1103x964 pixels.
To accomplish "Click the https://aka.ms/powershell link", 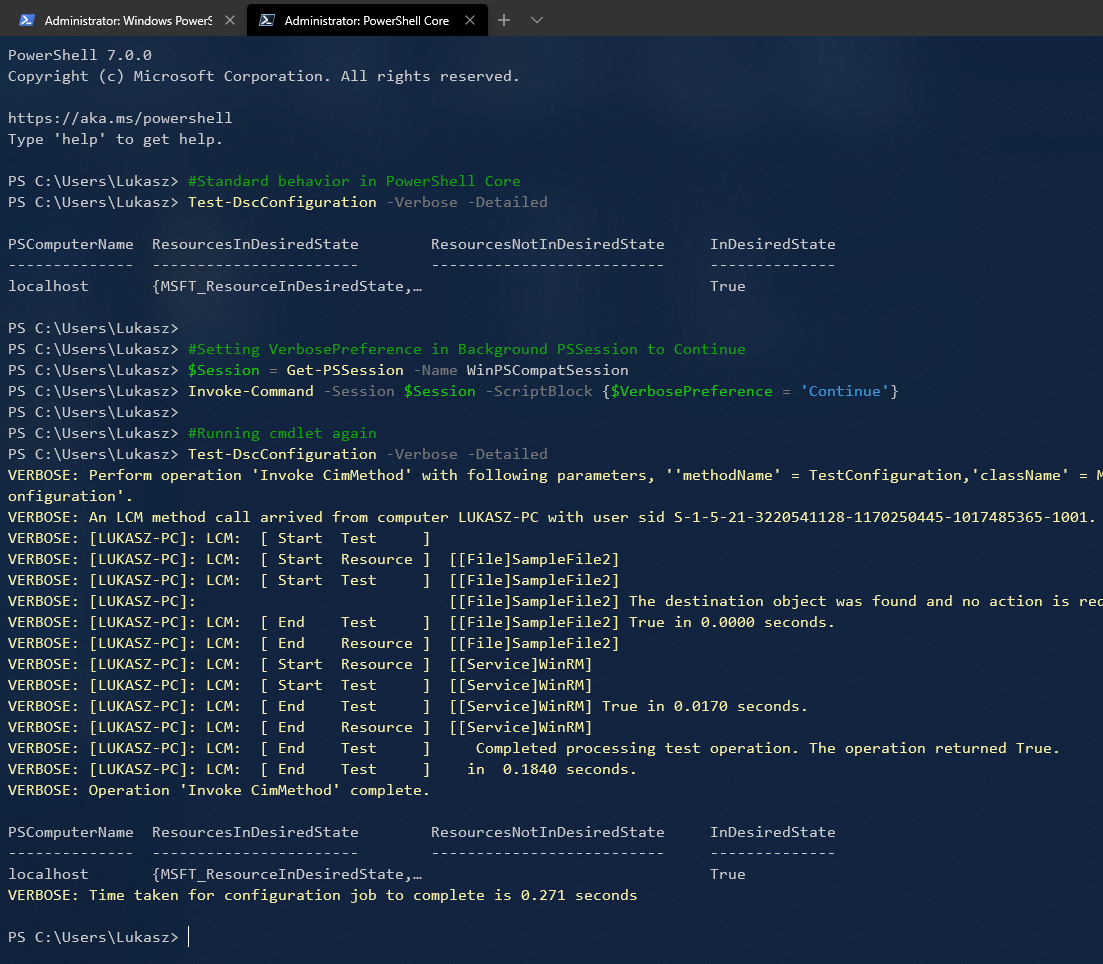I will click(x=118, y=117).
